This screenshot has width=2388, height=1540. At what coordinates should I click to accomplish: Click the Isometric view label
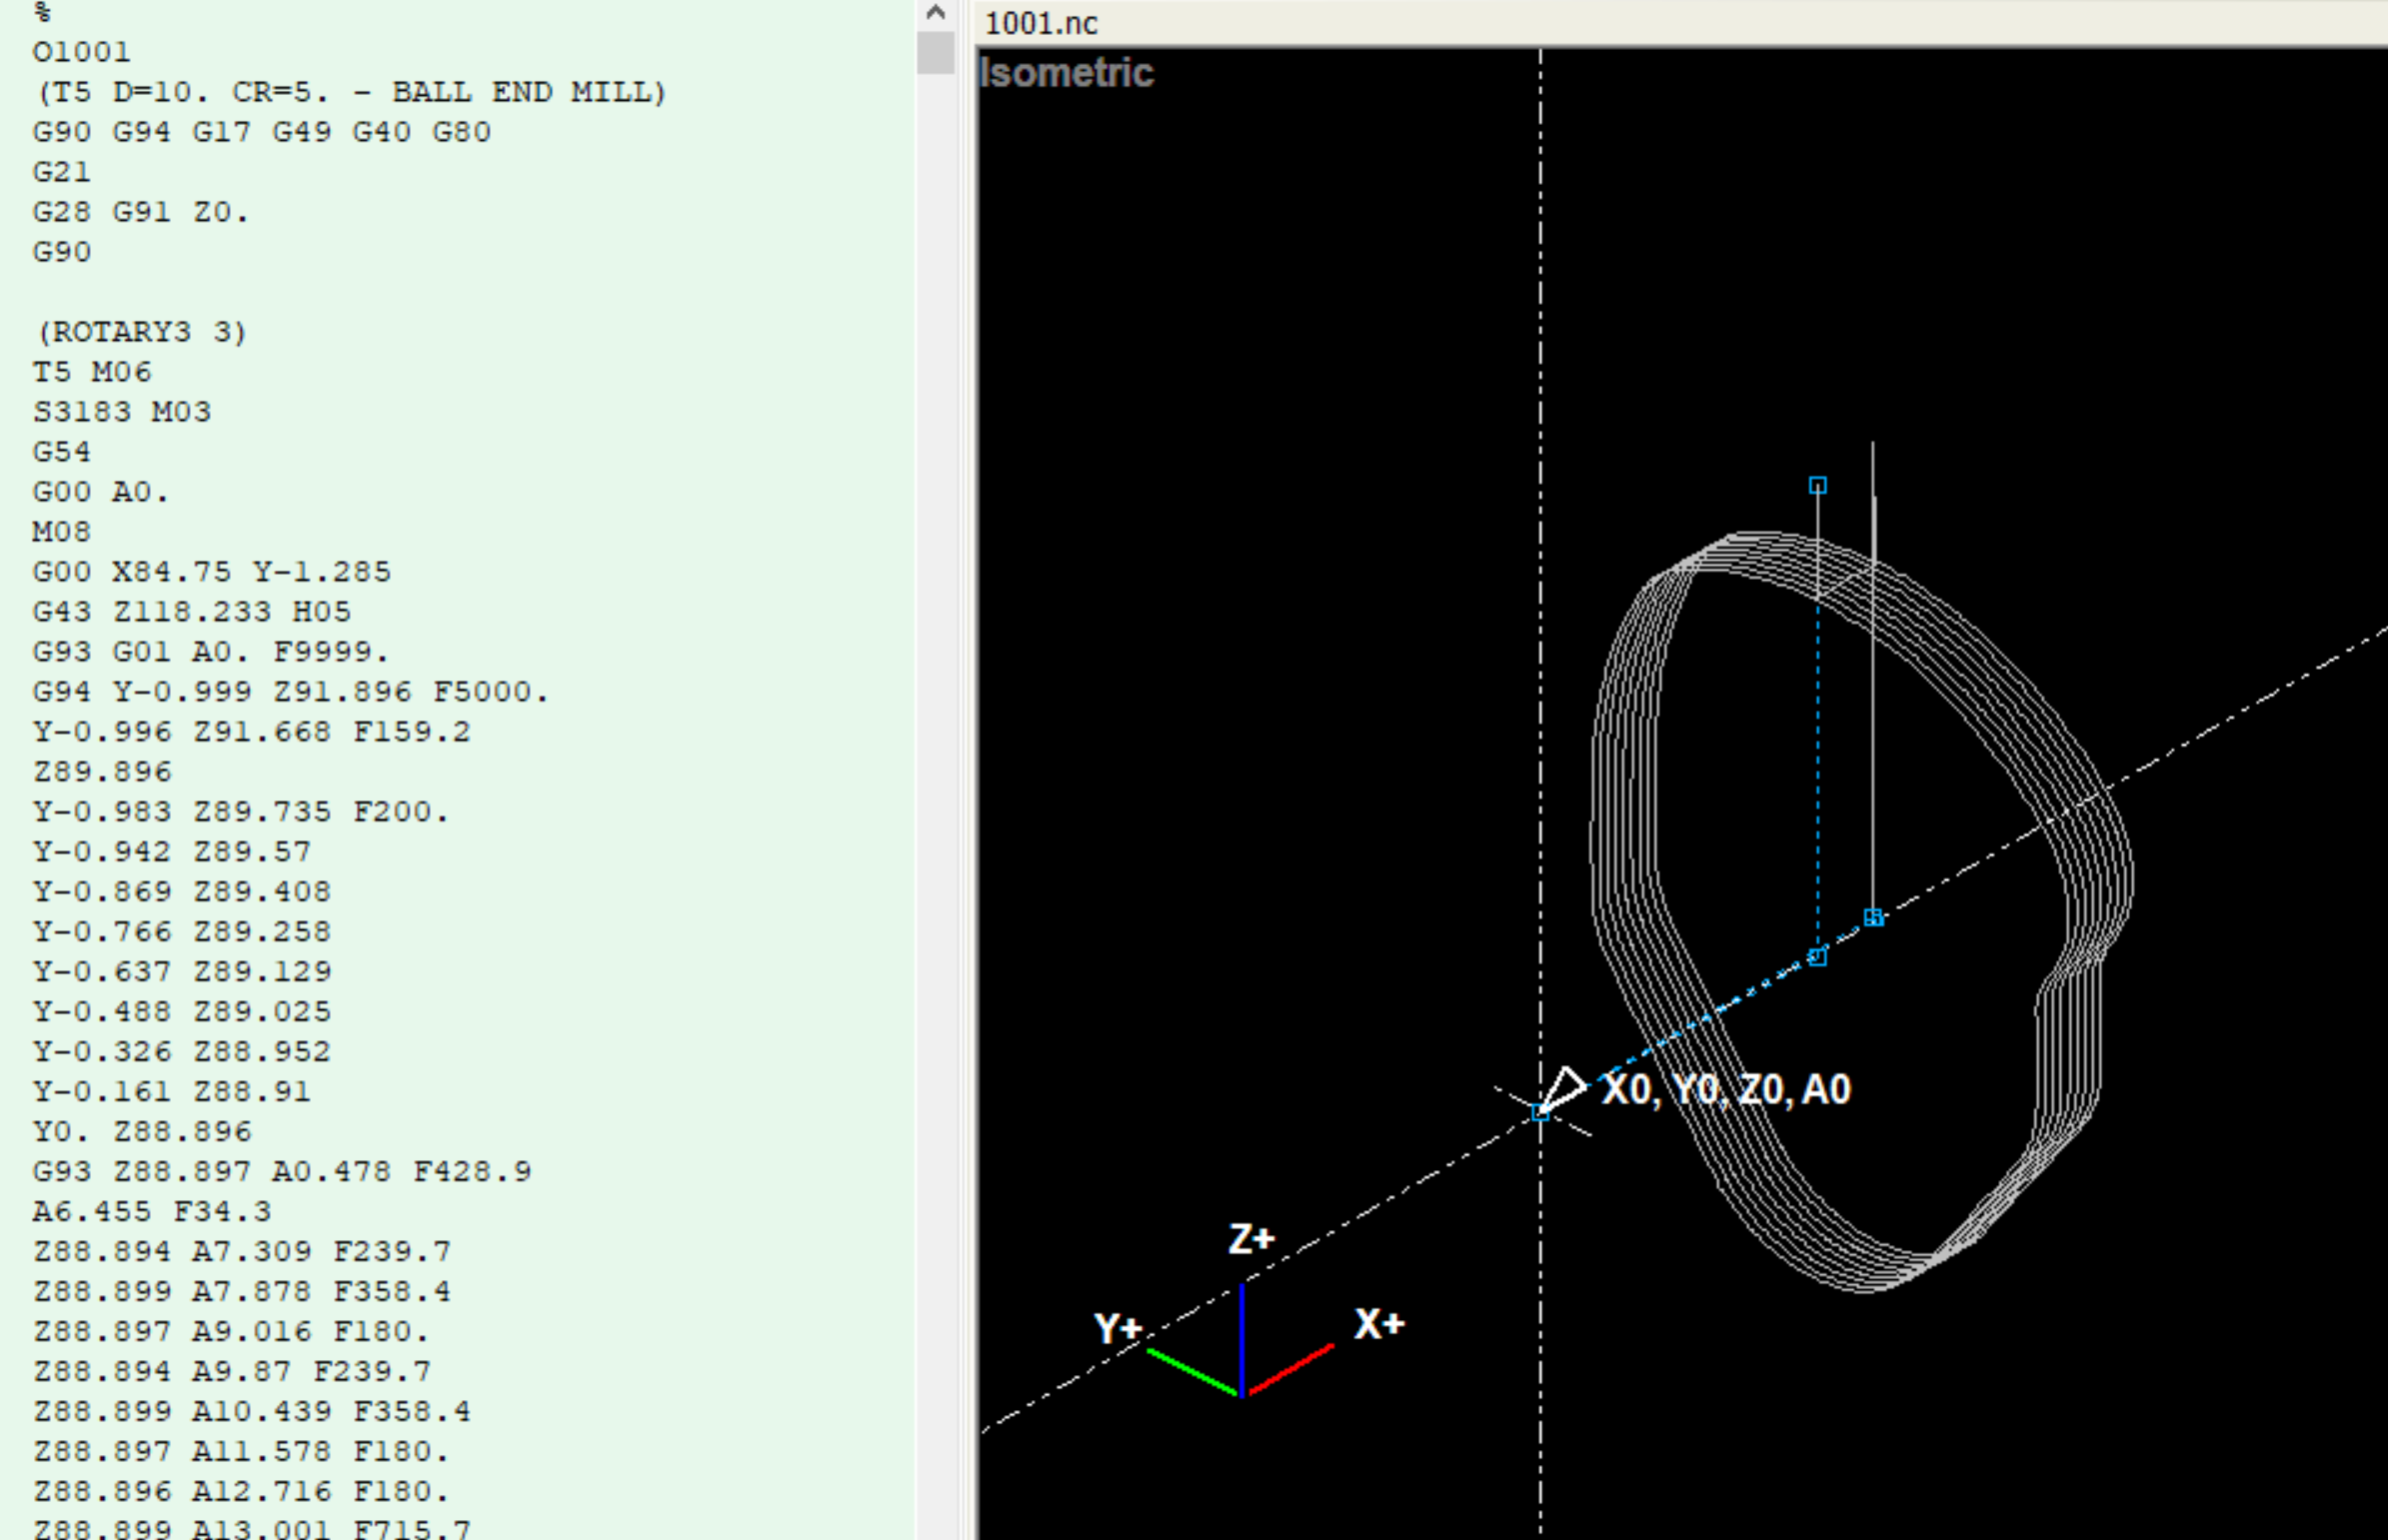pos(1066,73)
